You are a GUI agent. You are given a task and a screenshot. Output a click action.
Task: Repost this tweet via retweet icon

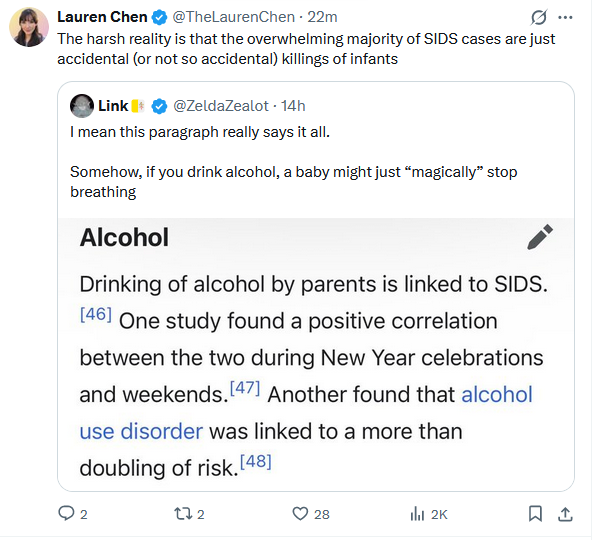pyautogui.click(x=183, y=514)
